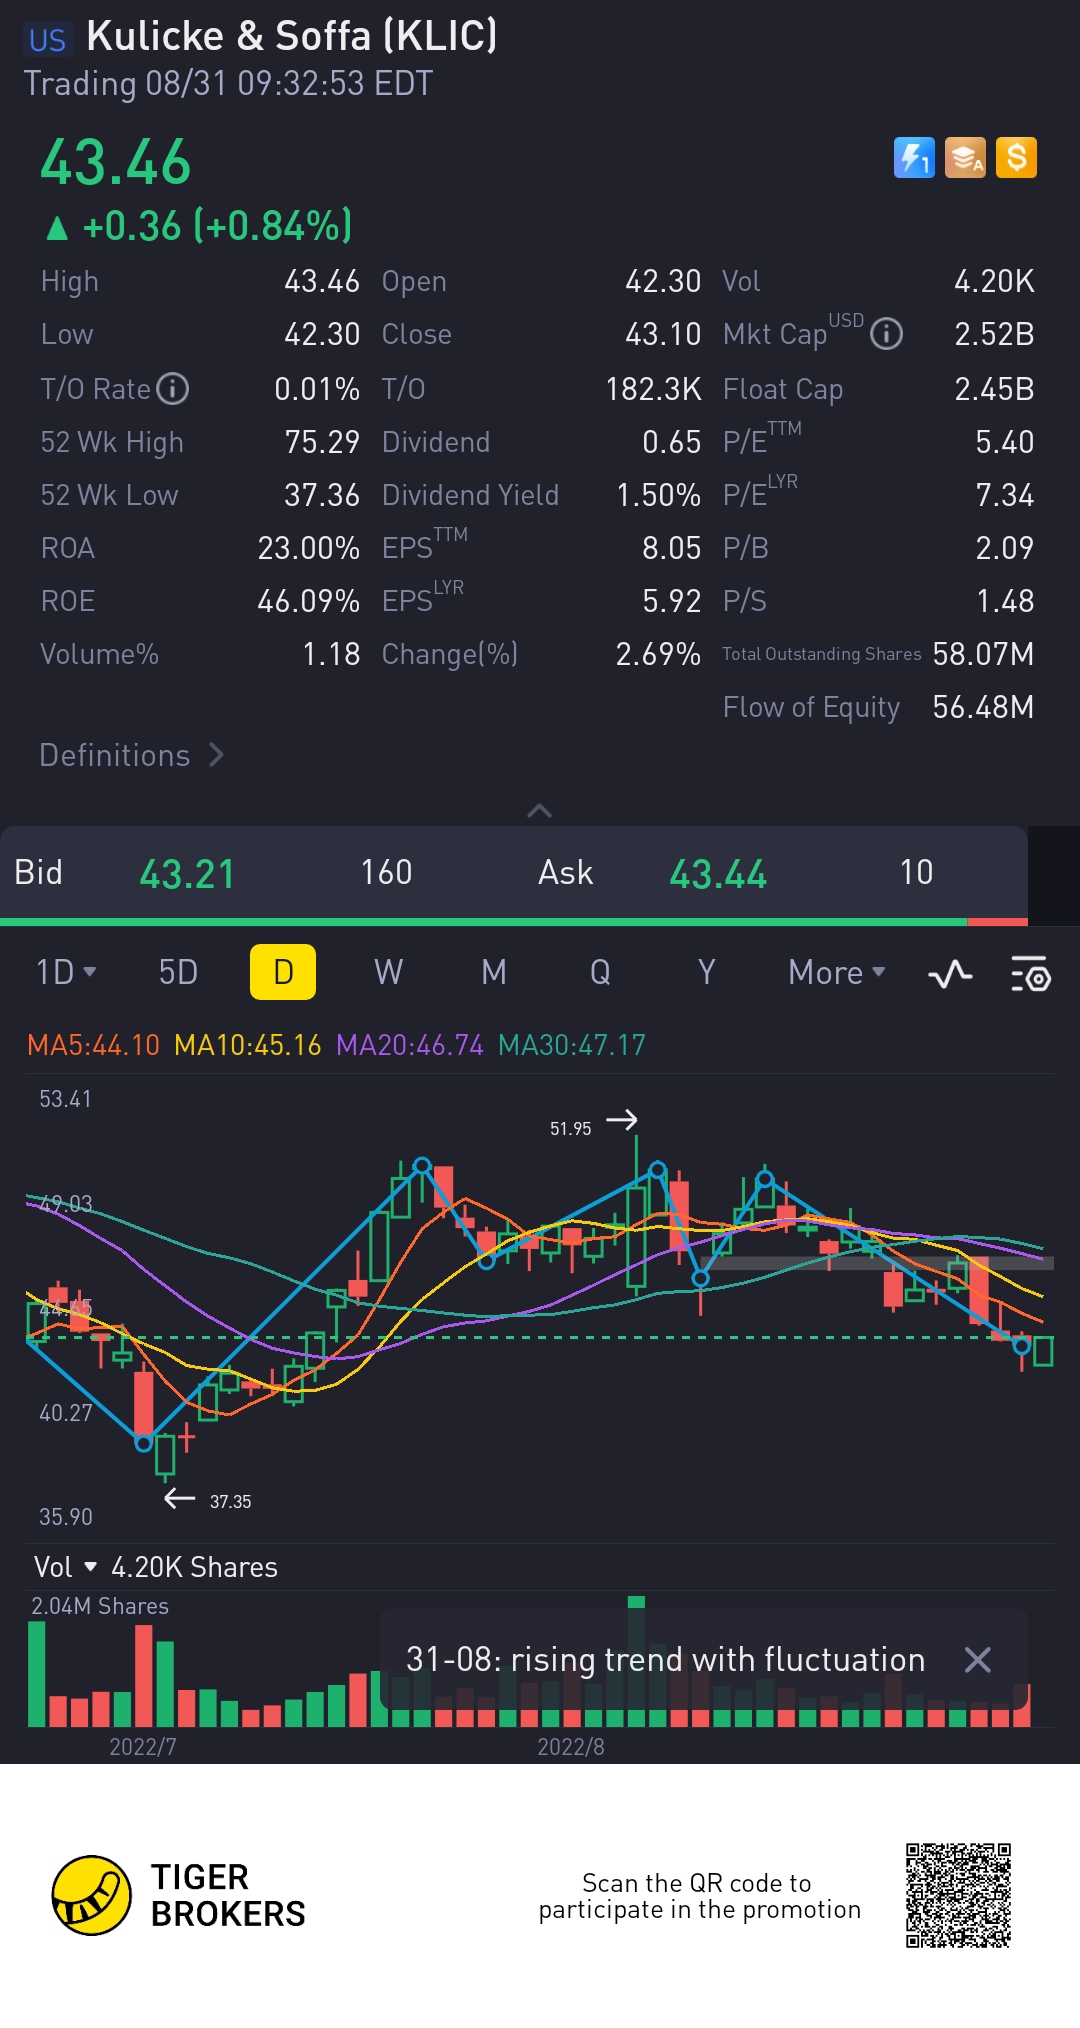The width and height of the screenshot is (1080, 2028).
Task: Tap the Tiger Brokers logo
Action: pos(179,1895)
